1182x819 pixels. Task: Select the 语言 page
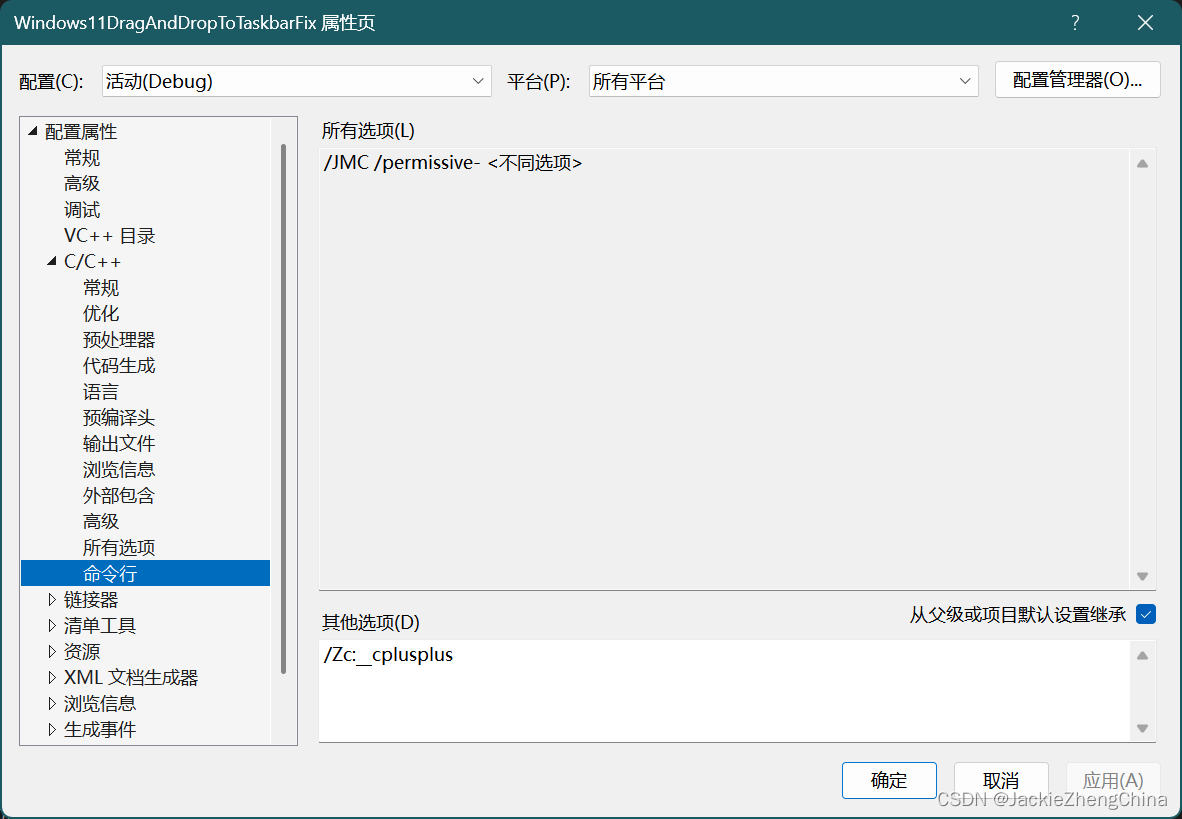click(x=101, y=391)
